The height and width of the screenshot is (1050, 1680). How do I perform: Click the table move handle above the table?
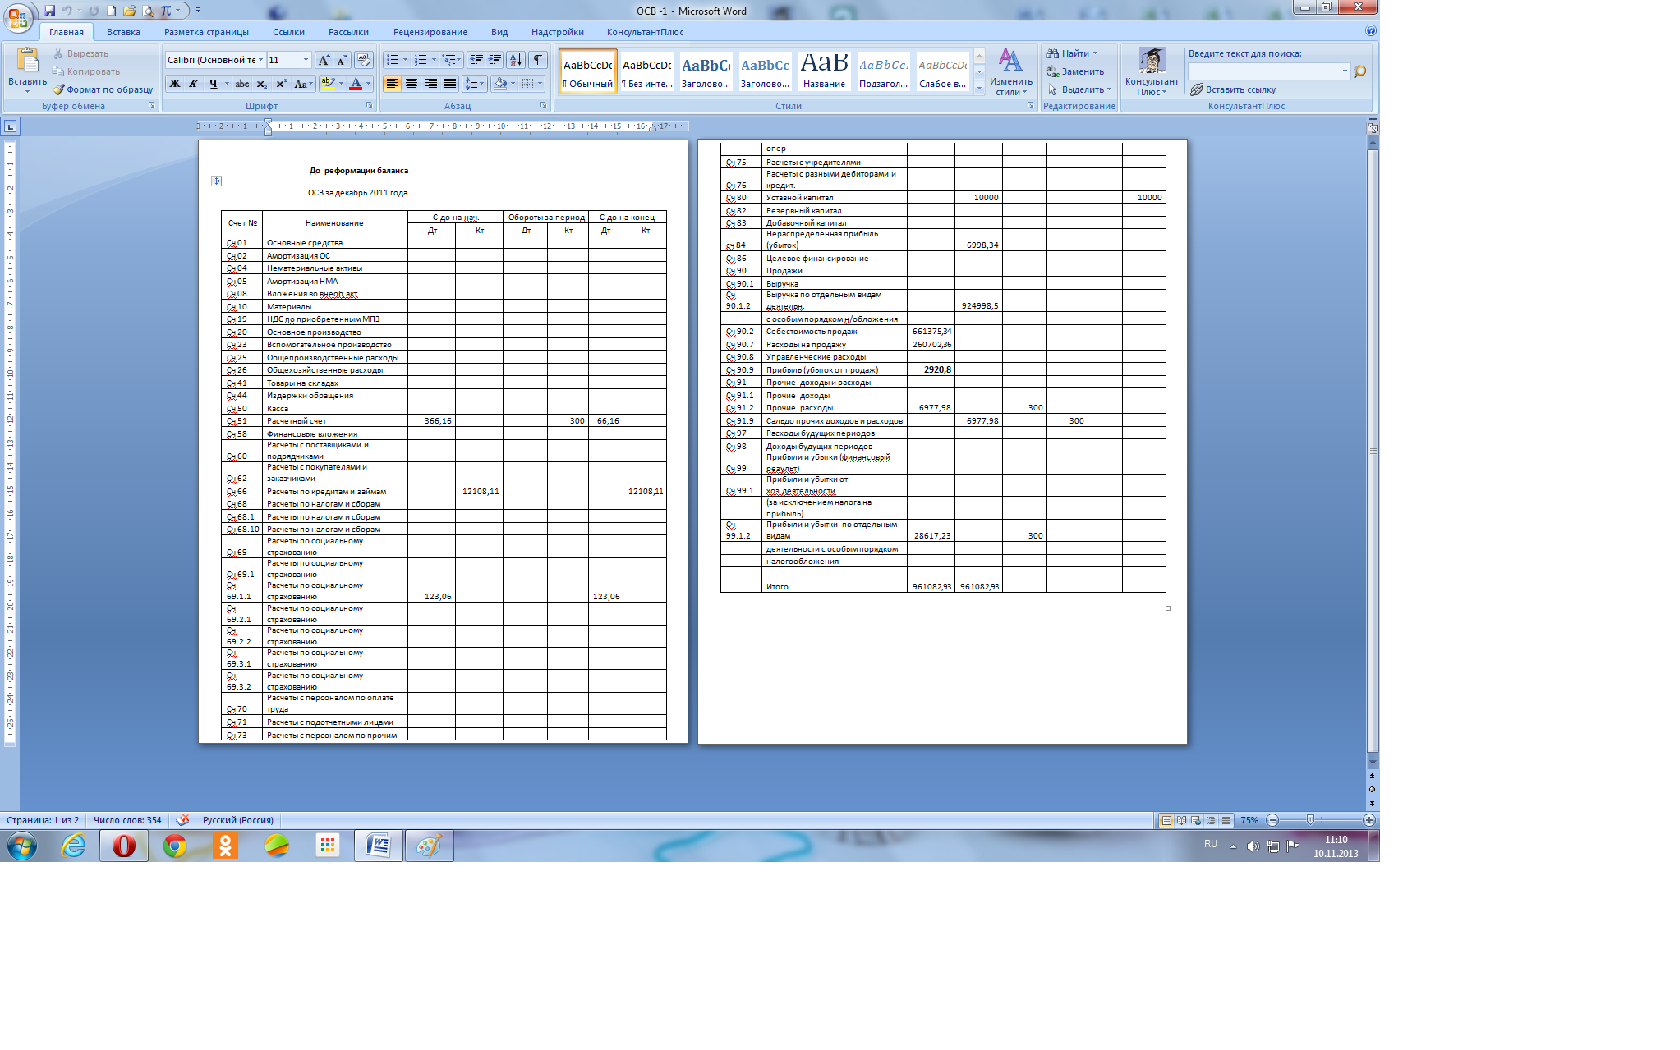click(216, 181)
